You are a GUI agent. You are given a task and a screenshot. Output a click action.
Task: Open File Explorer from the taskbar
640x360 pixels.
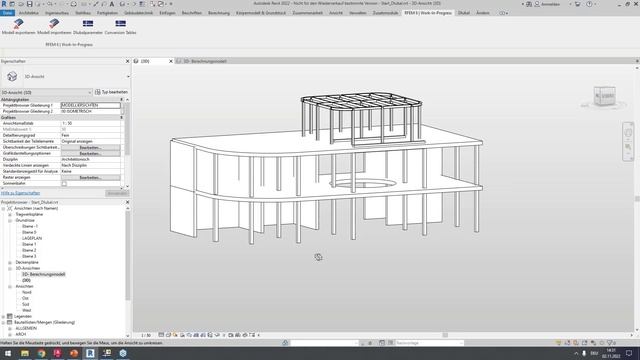click(25, 353)
